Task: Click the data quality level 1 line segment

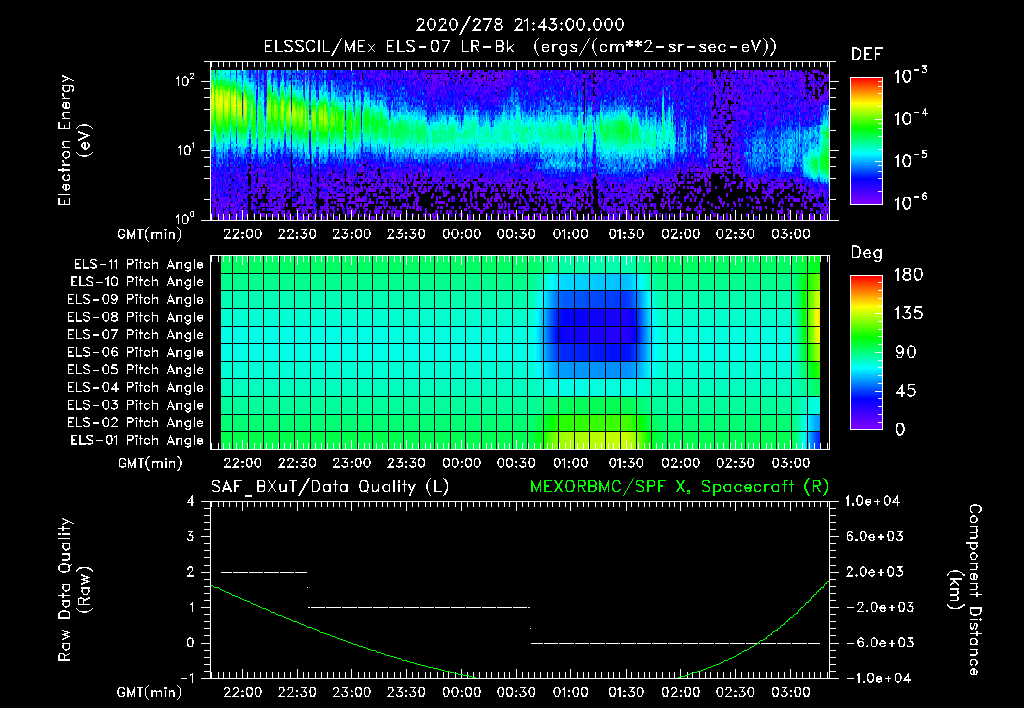Action: [419, 607]
